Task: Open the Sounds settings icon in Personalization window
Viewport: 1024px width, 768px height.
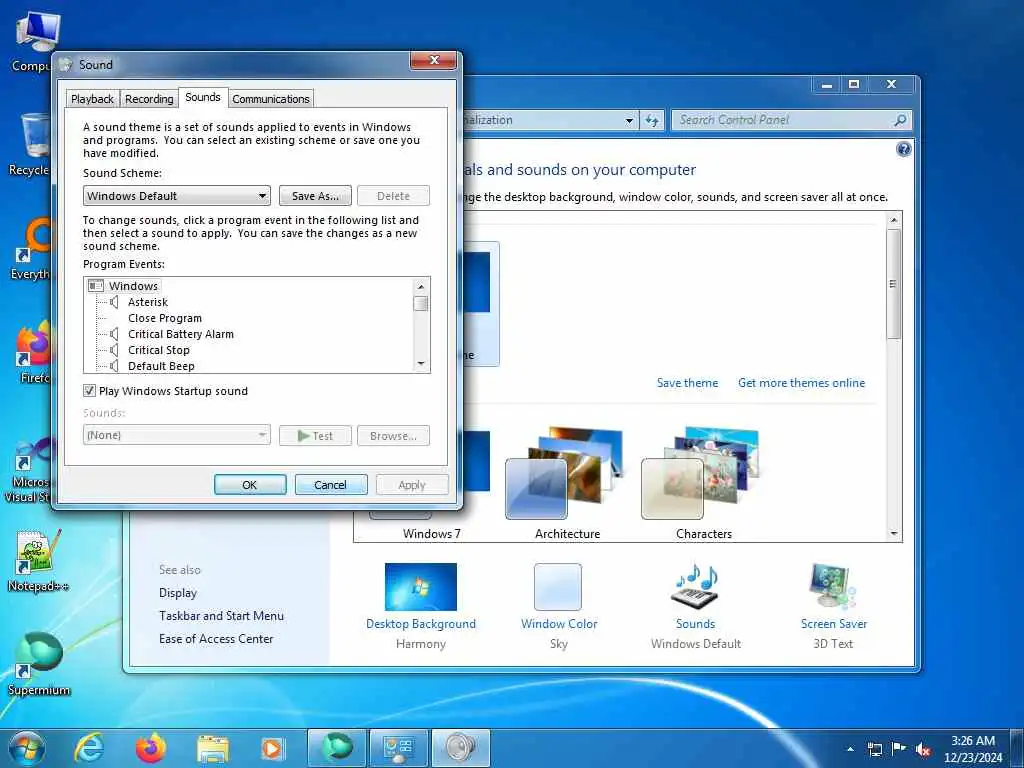Action: coord(696,586)
